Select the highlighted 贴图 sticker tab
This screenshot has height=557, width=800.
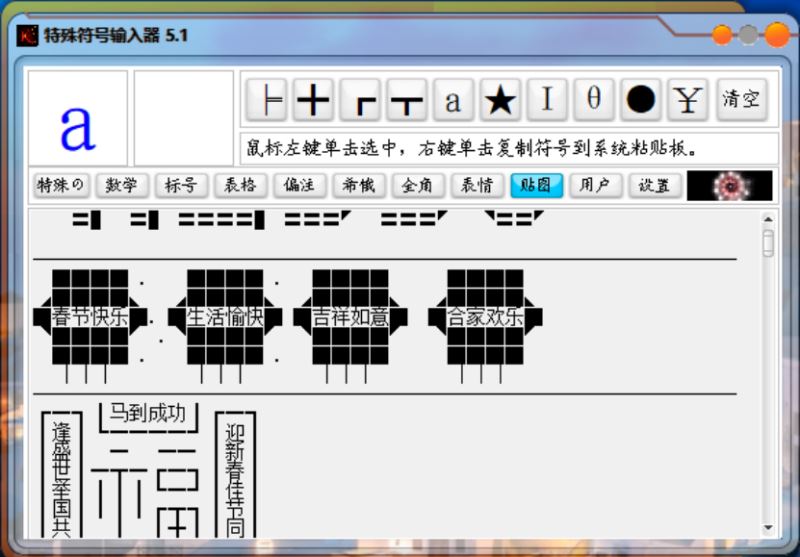(x=536, y=185)
